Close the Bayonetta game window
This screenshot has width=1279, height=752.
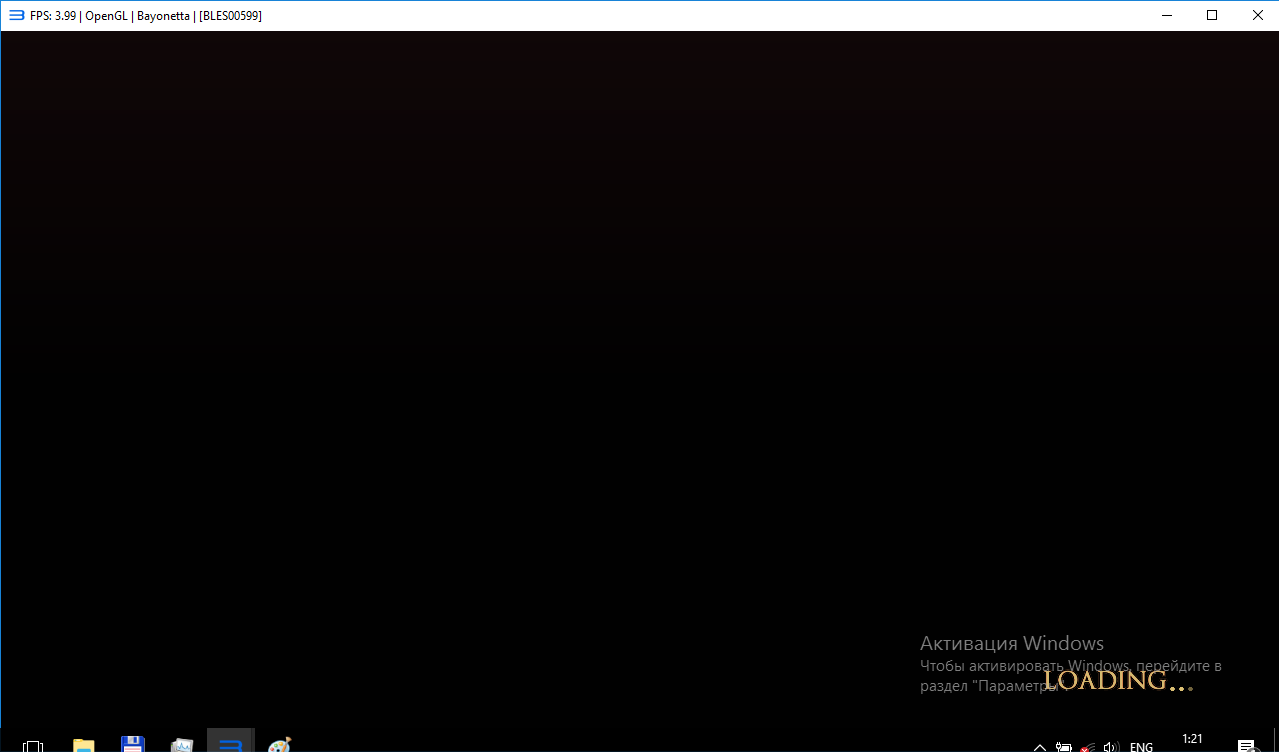pyautogui.click(x=1257, y=15)
